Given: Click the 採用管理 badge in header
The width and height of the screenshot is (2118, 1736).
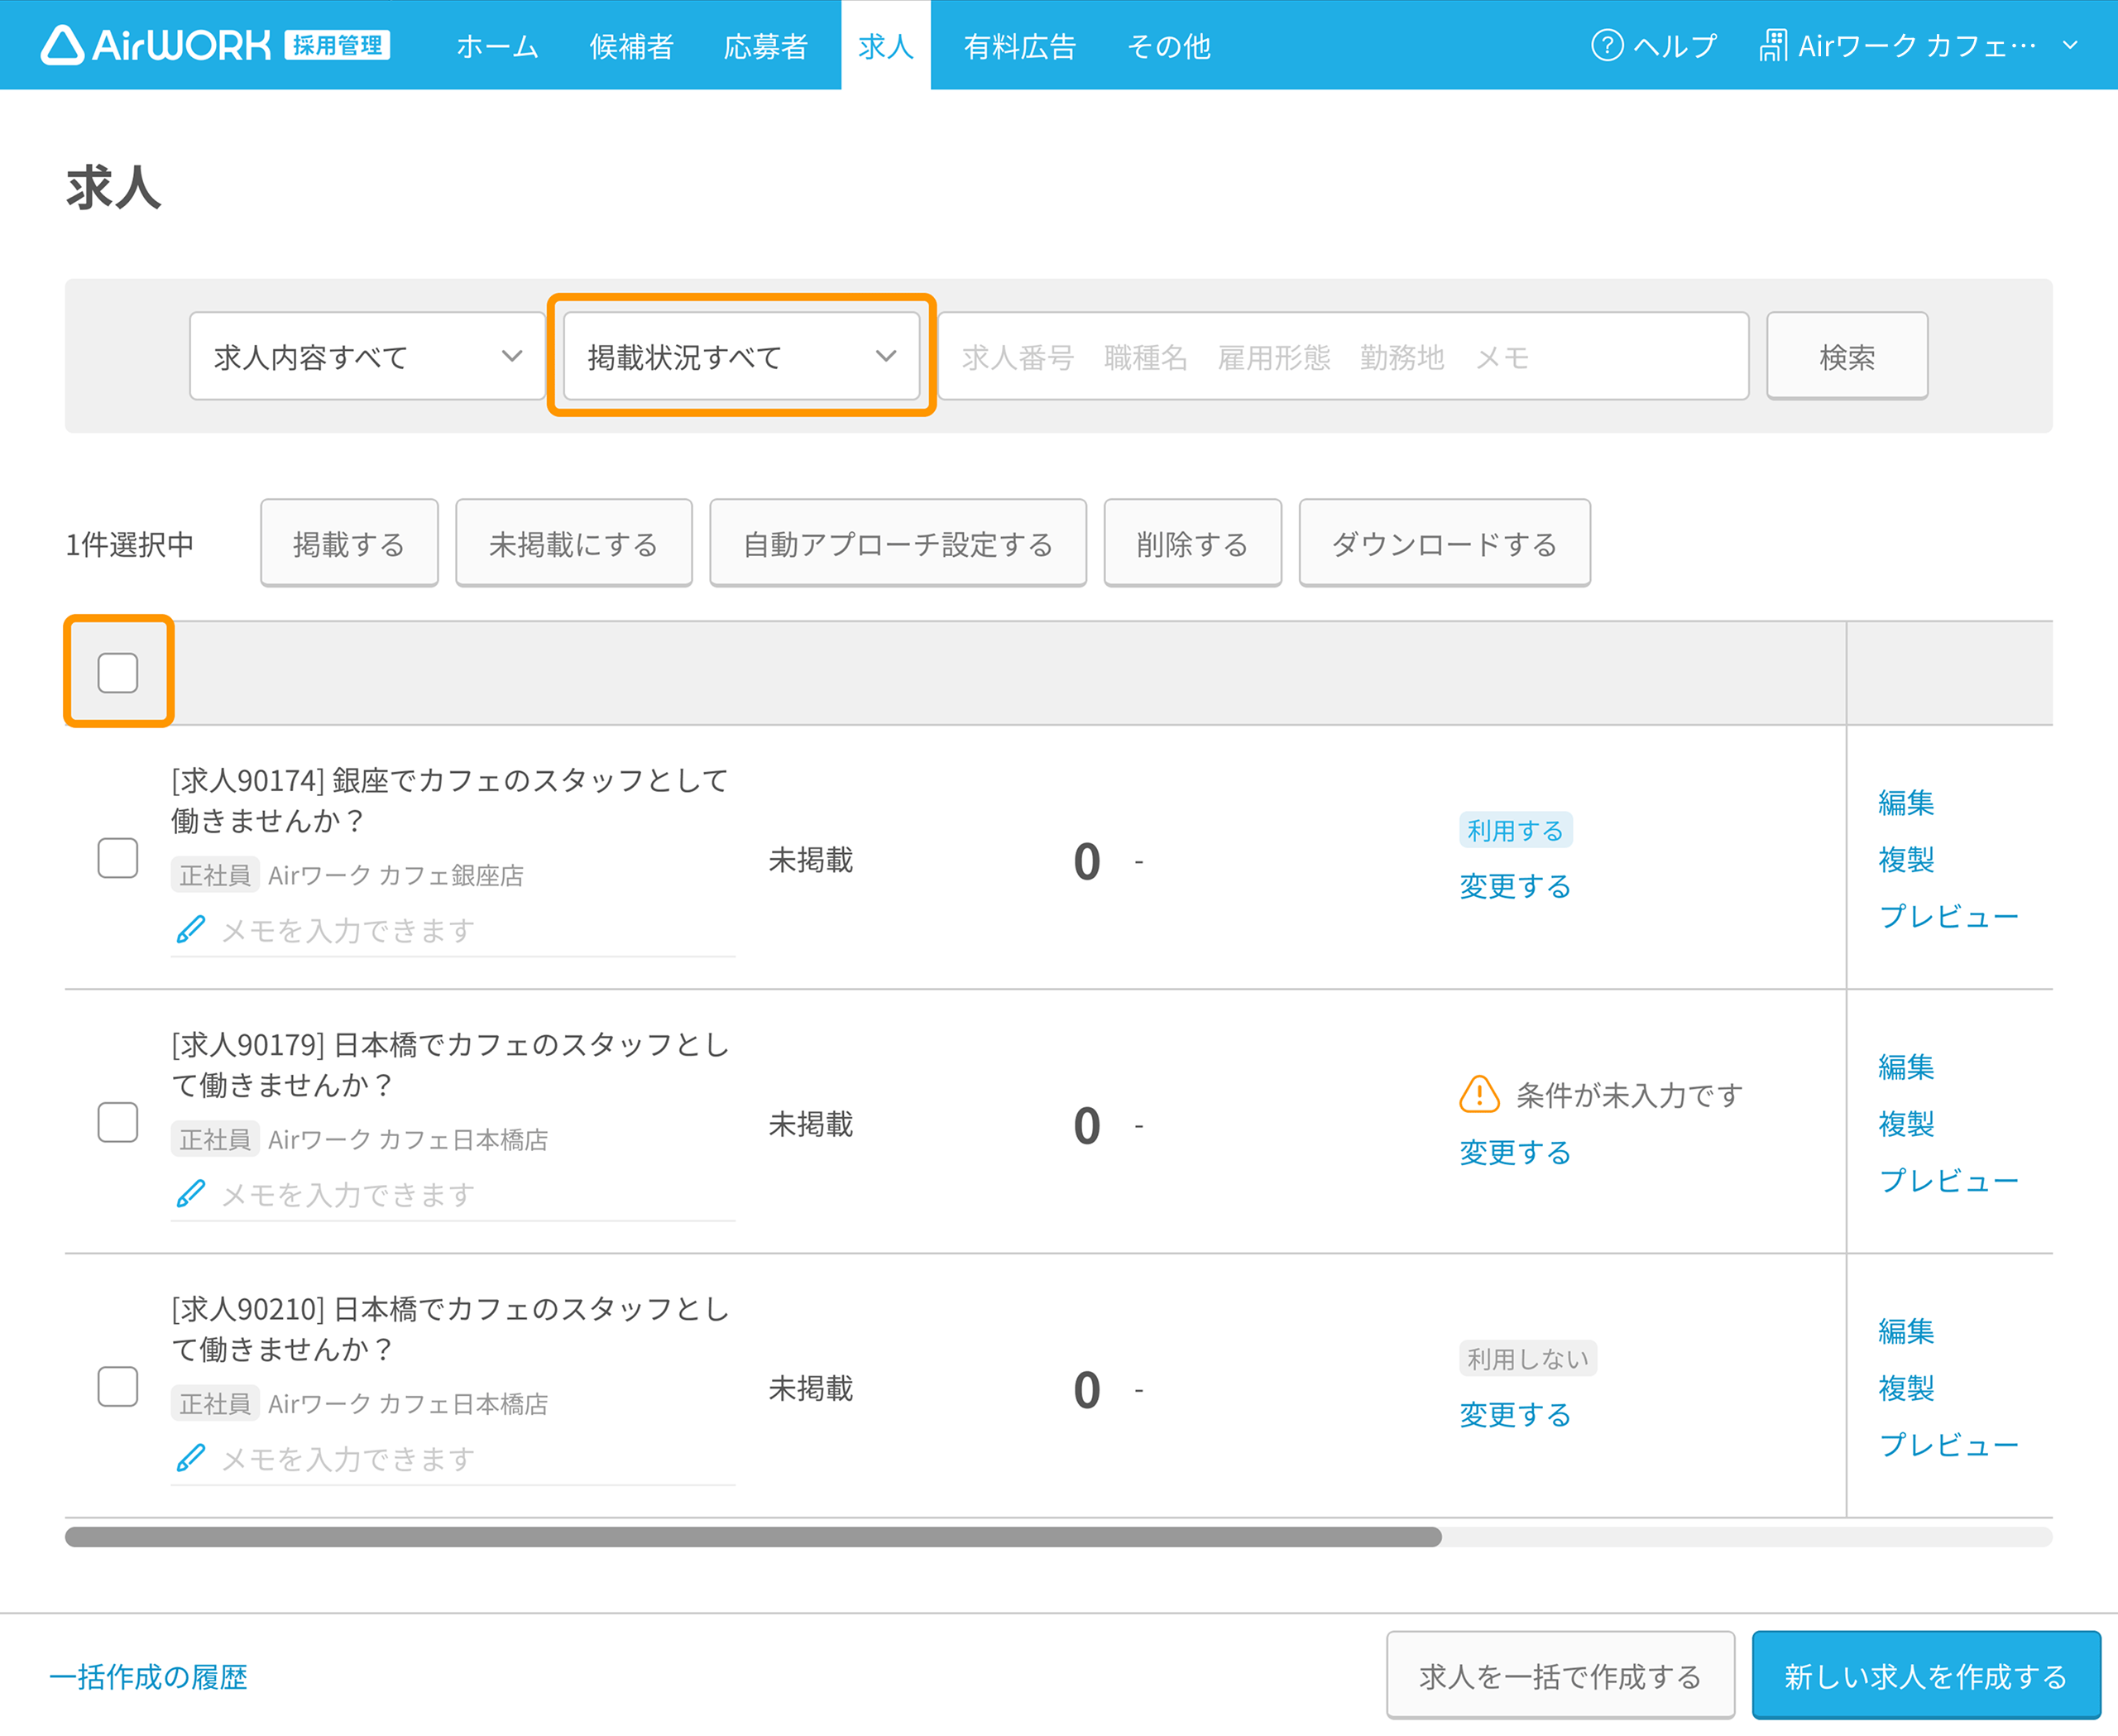Looking at the screenshot, I should click(x=338, y=45).
